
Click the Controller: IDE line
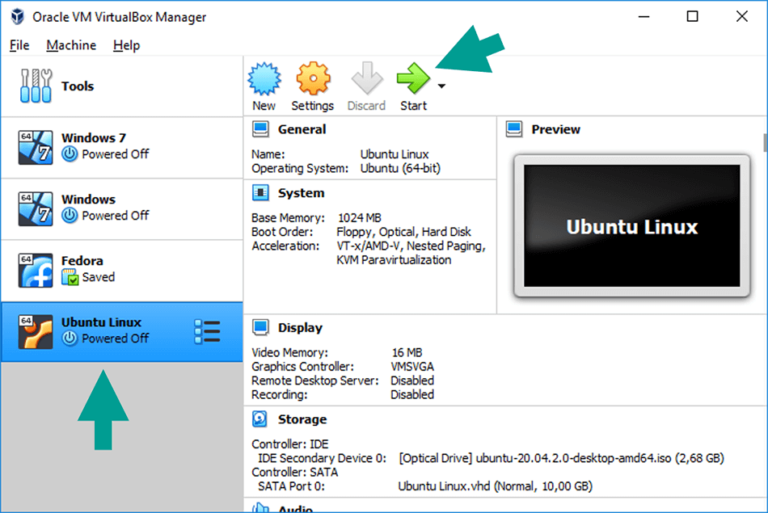pos(290,444)
